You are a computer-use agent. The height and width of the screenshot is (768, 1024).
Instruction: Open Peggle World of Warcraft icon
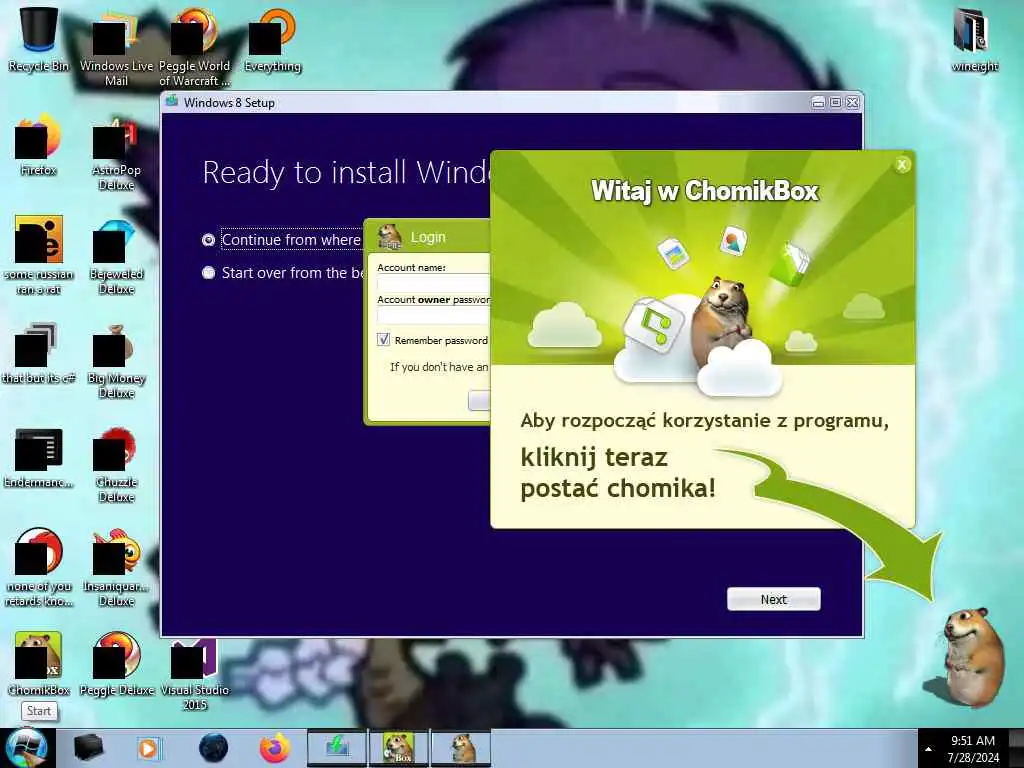point(195,47)
